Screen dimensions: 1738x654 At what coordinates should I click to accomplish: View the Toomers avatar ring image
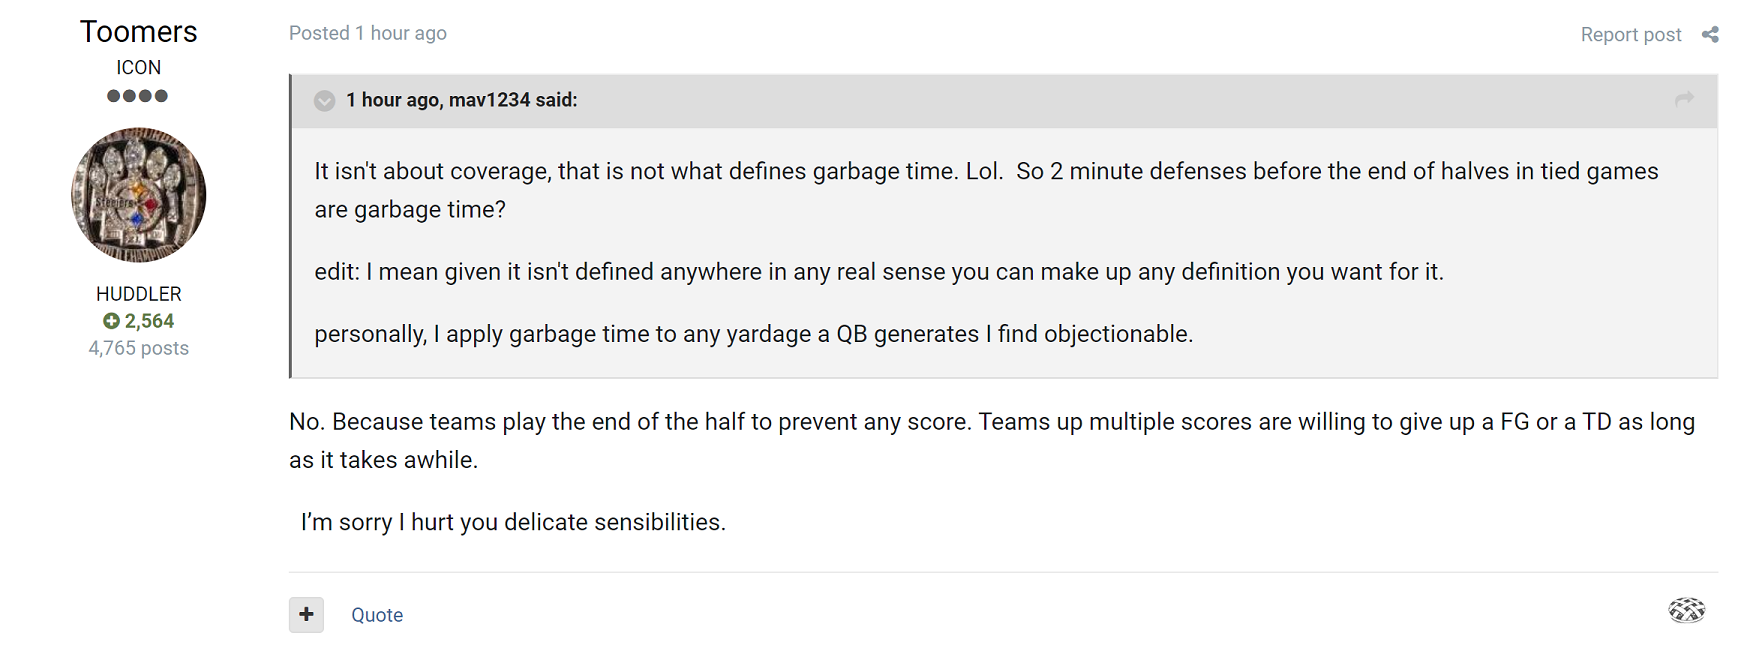(x=139, y=194)
